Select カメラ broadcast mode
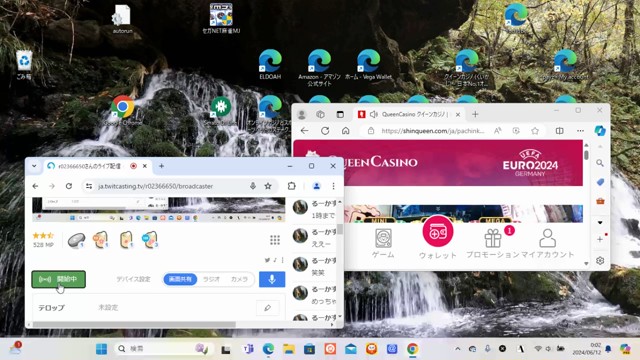This screenshot has height=360, width=640. tap(239, 279)
